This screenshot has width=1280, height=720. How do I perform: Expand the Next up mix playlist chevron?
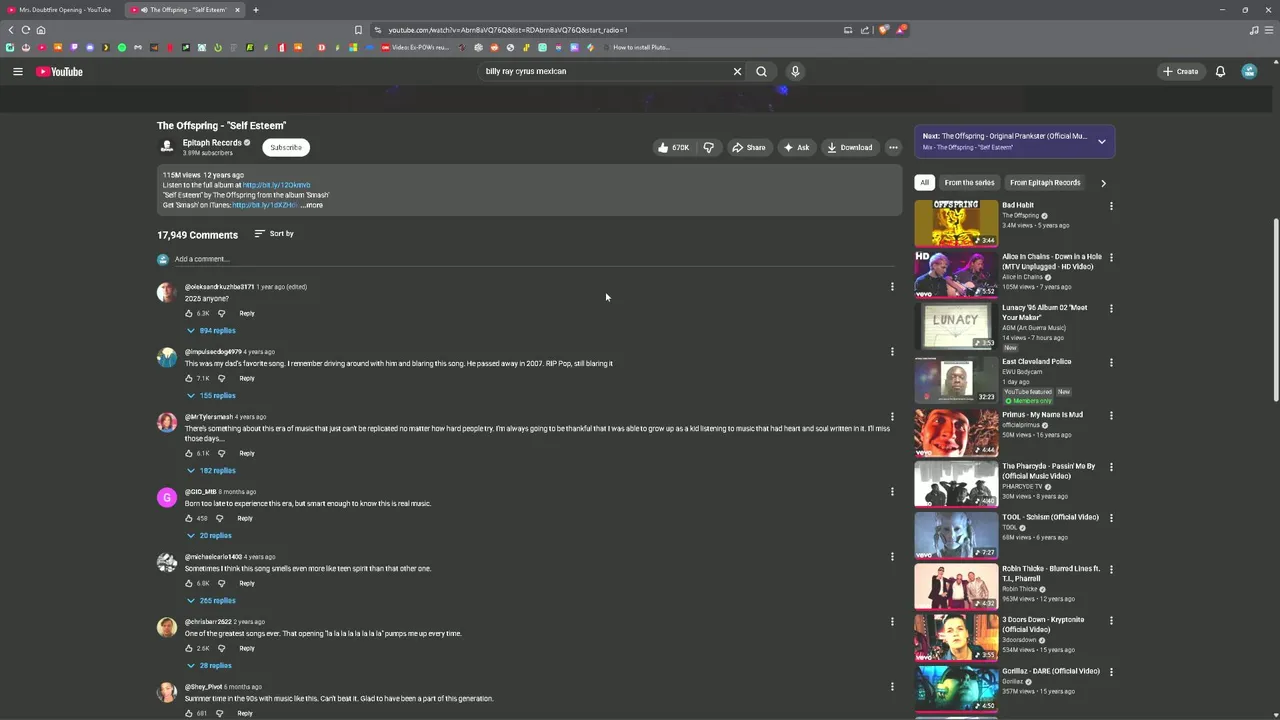point(1101,141)
